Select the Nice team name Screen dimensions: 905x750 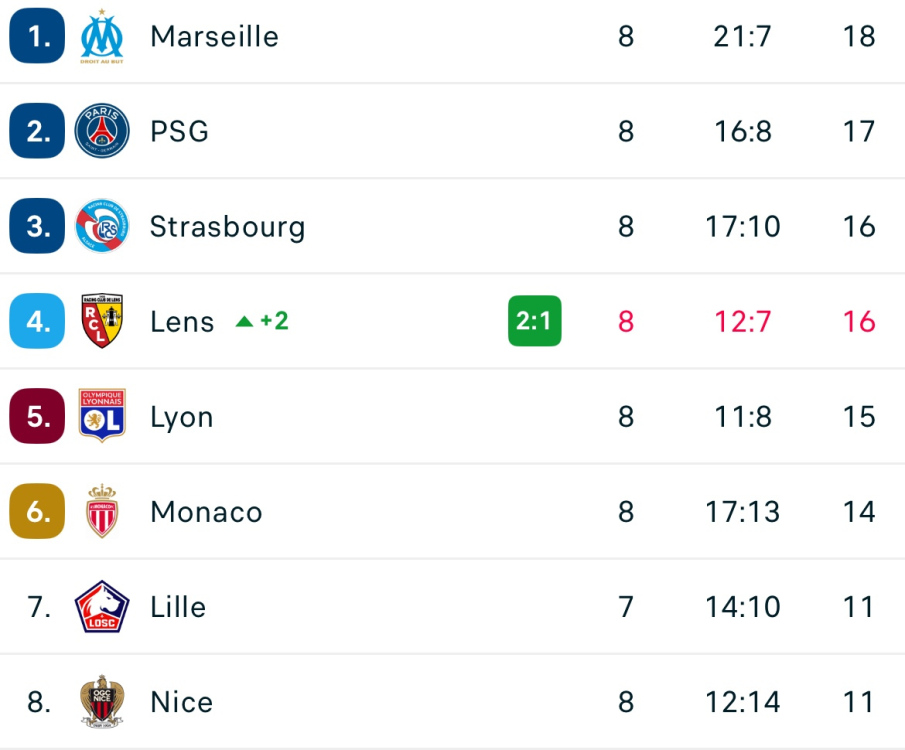pos(181,702)
